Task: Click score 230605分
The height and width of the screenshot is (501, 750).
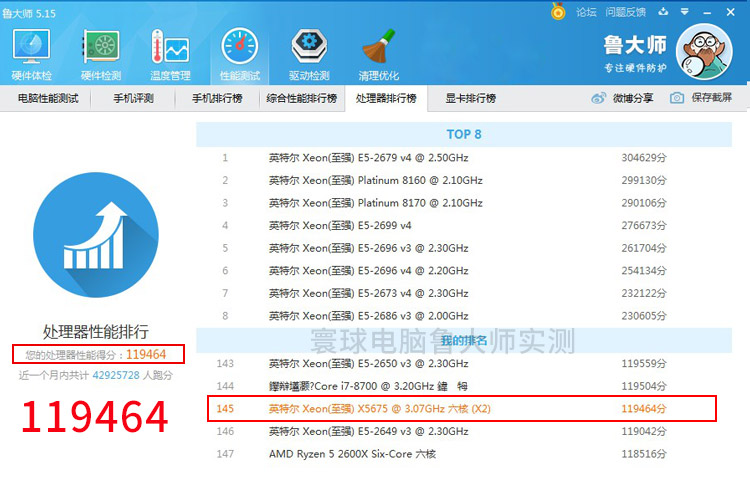Action: (644, 316)
